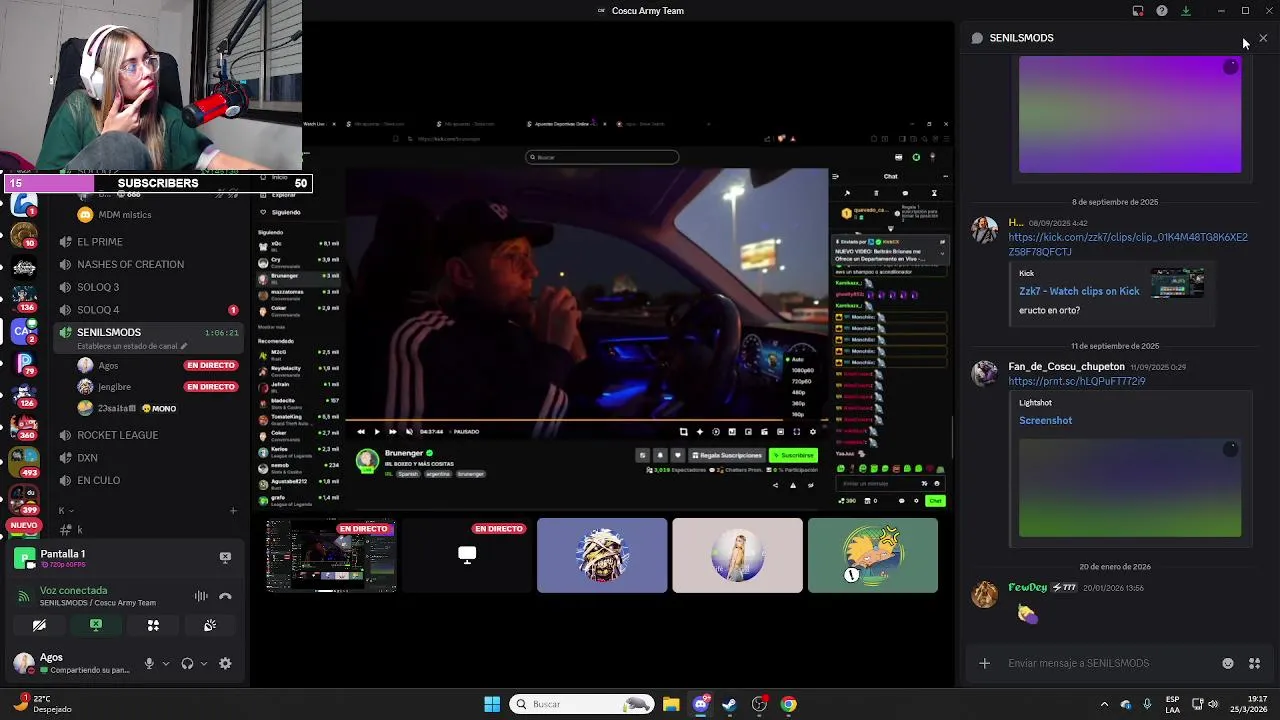Add channel to K category plus
The height and width of the screenshot is (720, 1280).
coord(233,511)
